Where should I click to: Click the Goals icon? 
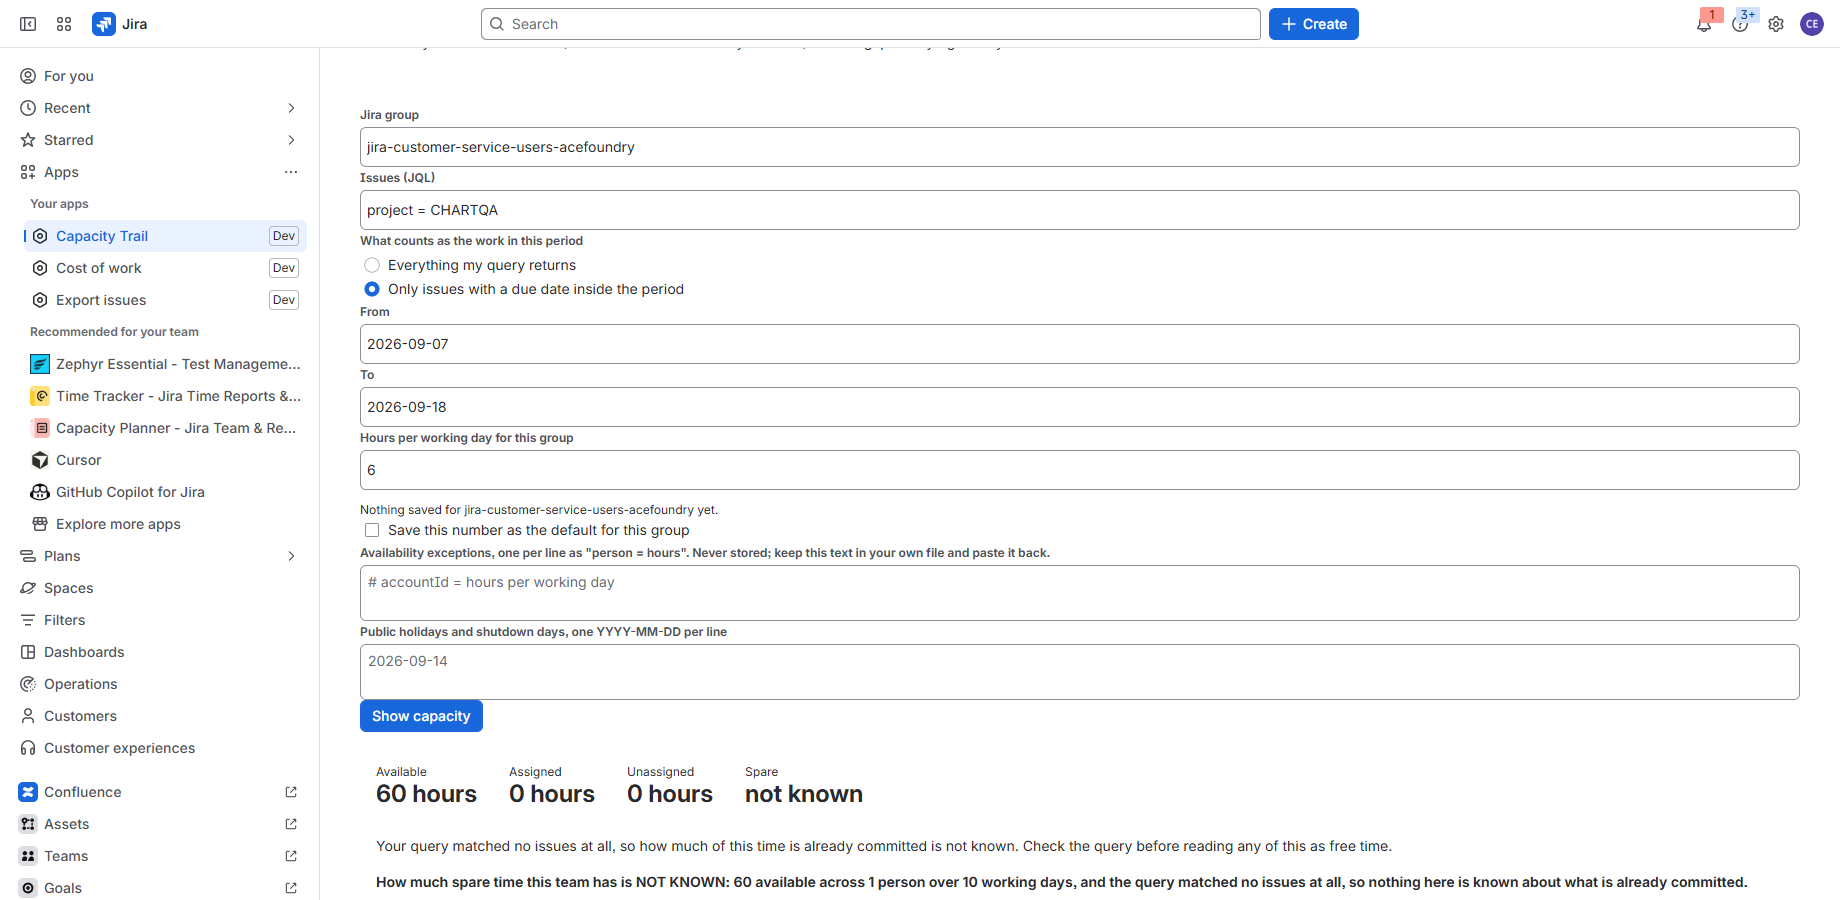[x=28, y=888]
